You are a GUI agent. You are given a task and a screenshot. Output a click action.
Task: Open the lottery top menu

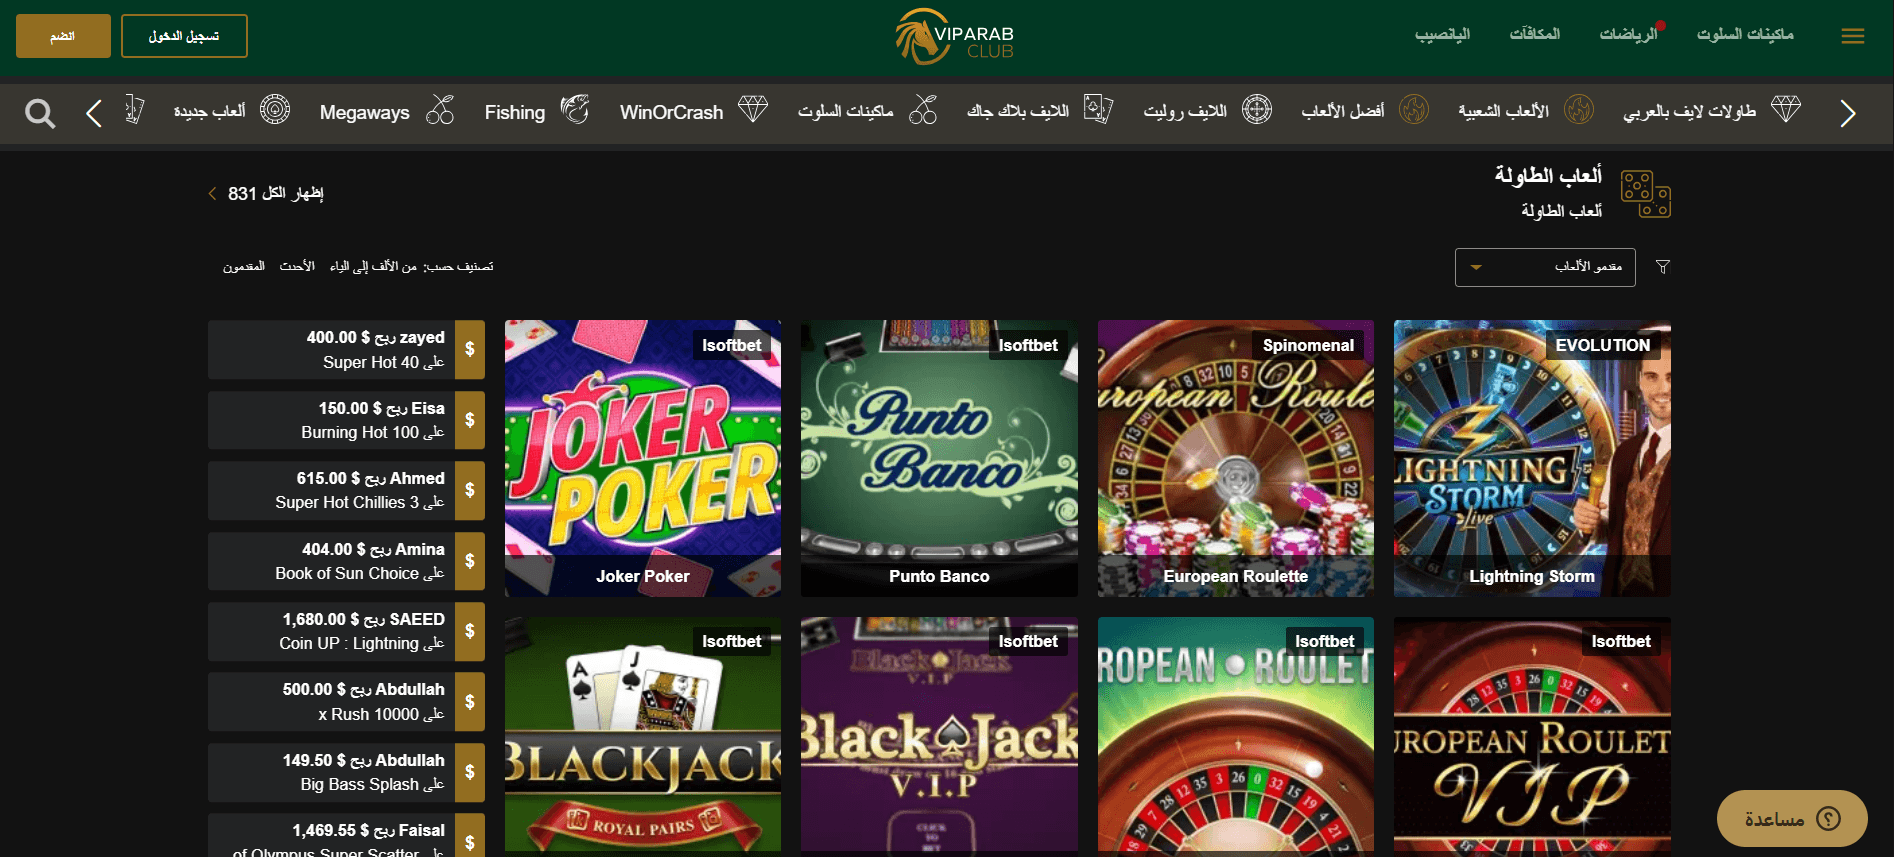pos(1442,35)
